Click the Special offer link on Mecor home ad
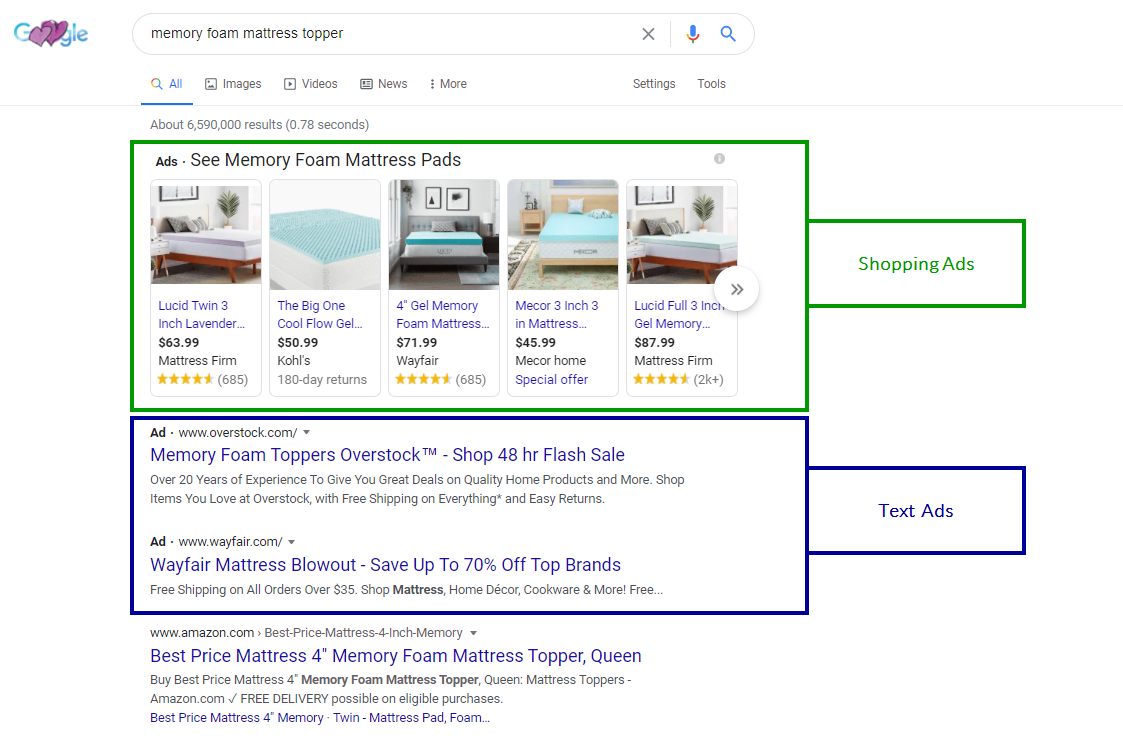1123x750 pixels. click(x=551, y=380)
